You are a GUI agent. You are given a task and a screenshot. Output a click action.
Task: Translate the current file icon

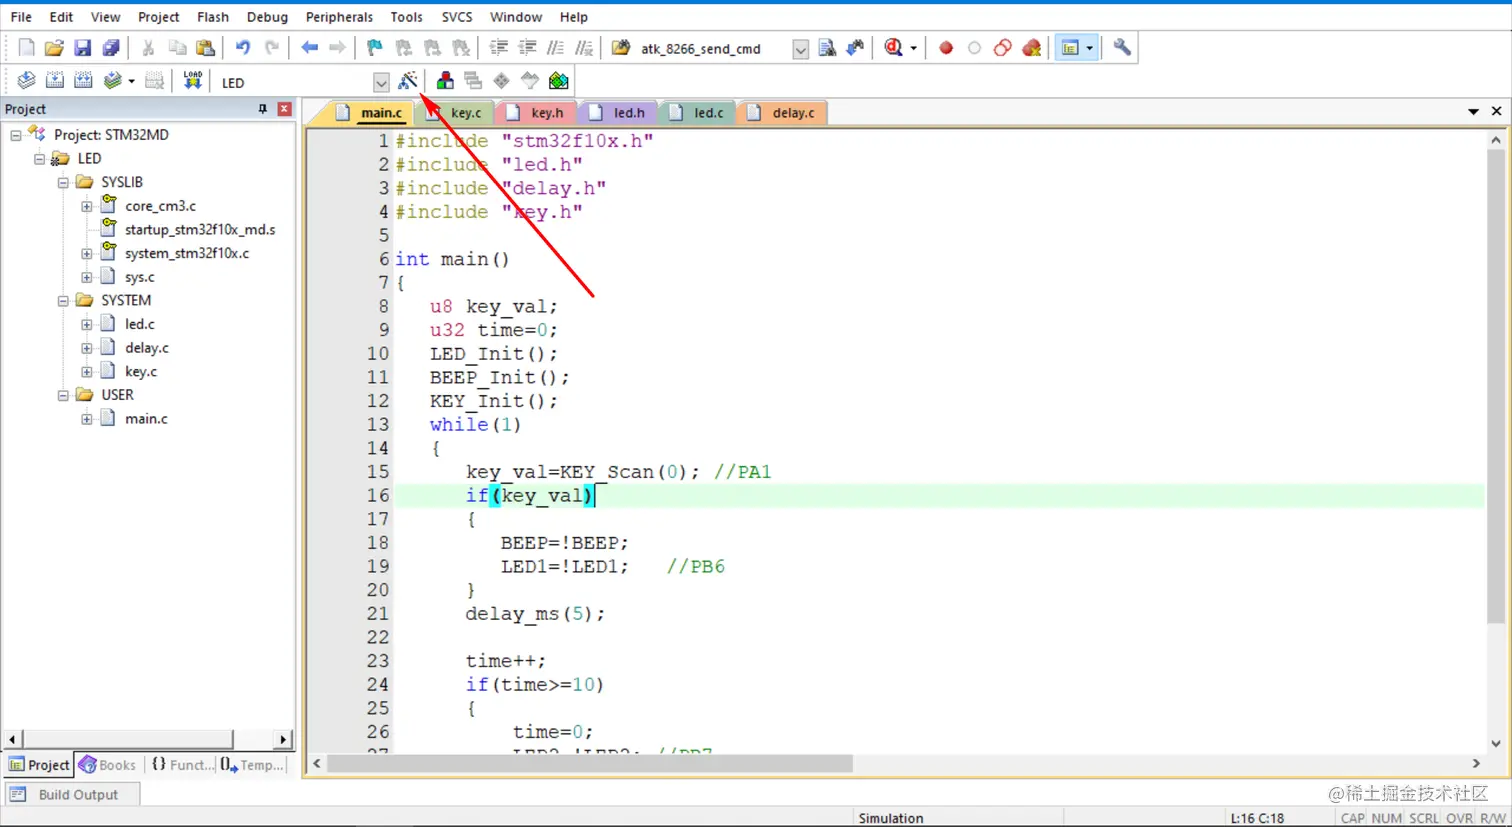coord(26,81)
